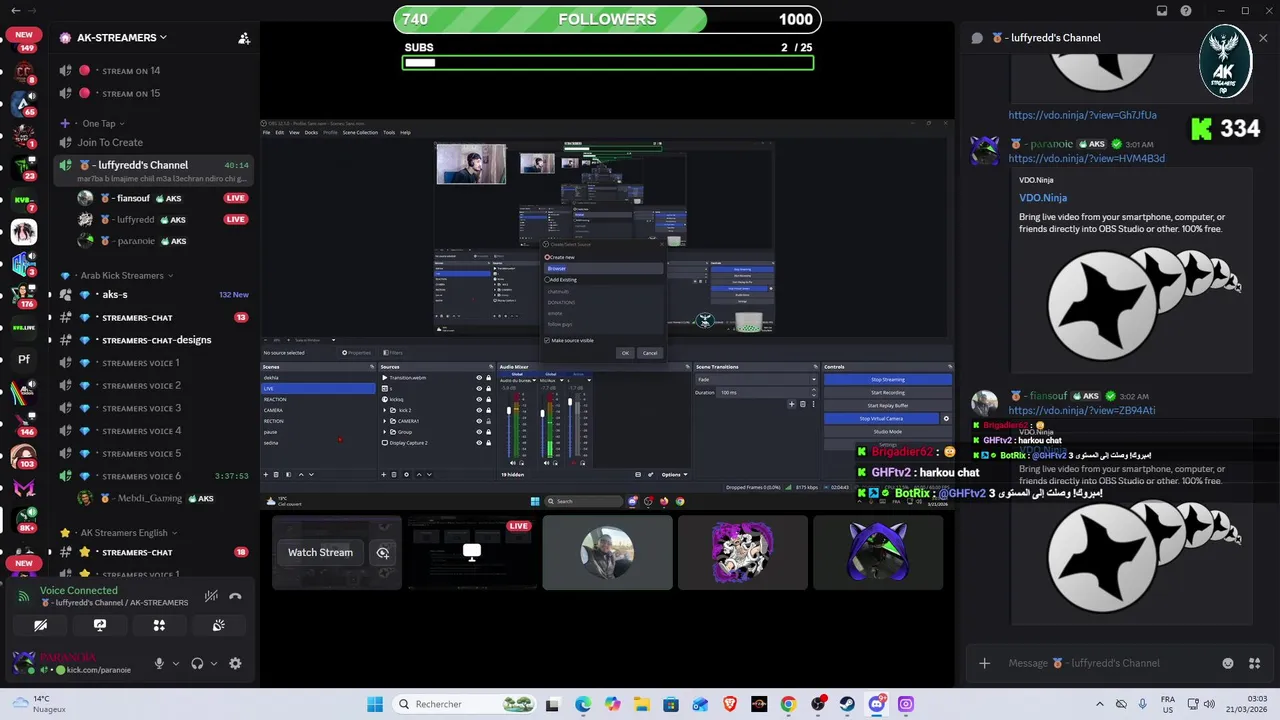1280x720 pixels.
Task: Open the VDO.Ninja embed title link
Action: click(x=1043, y=198)
